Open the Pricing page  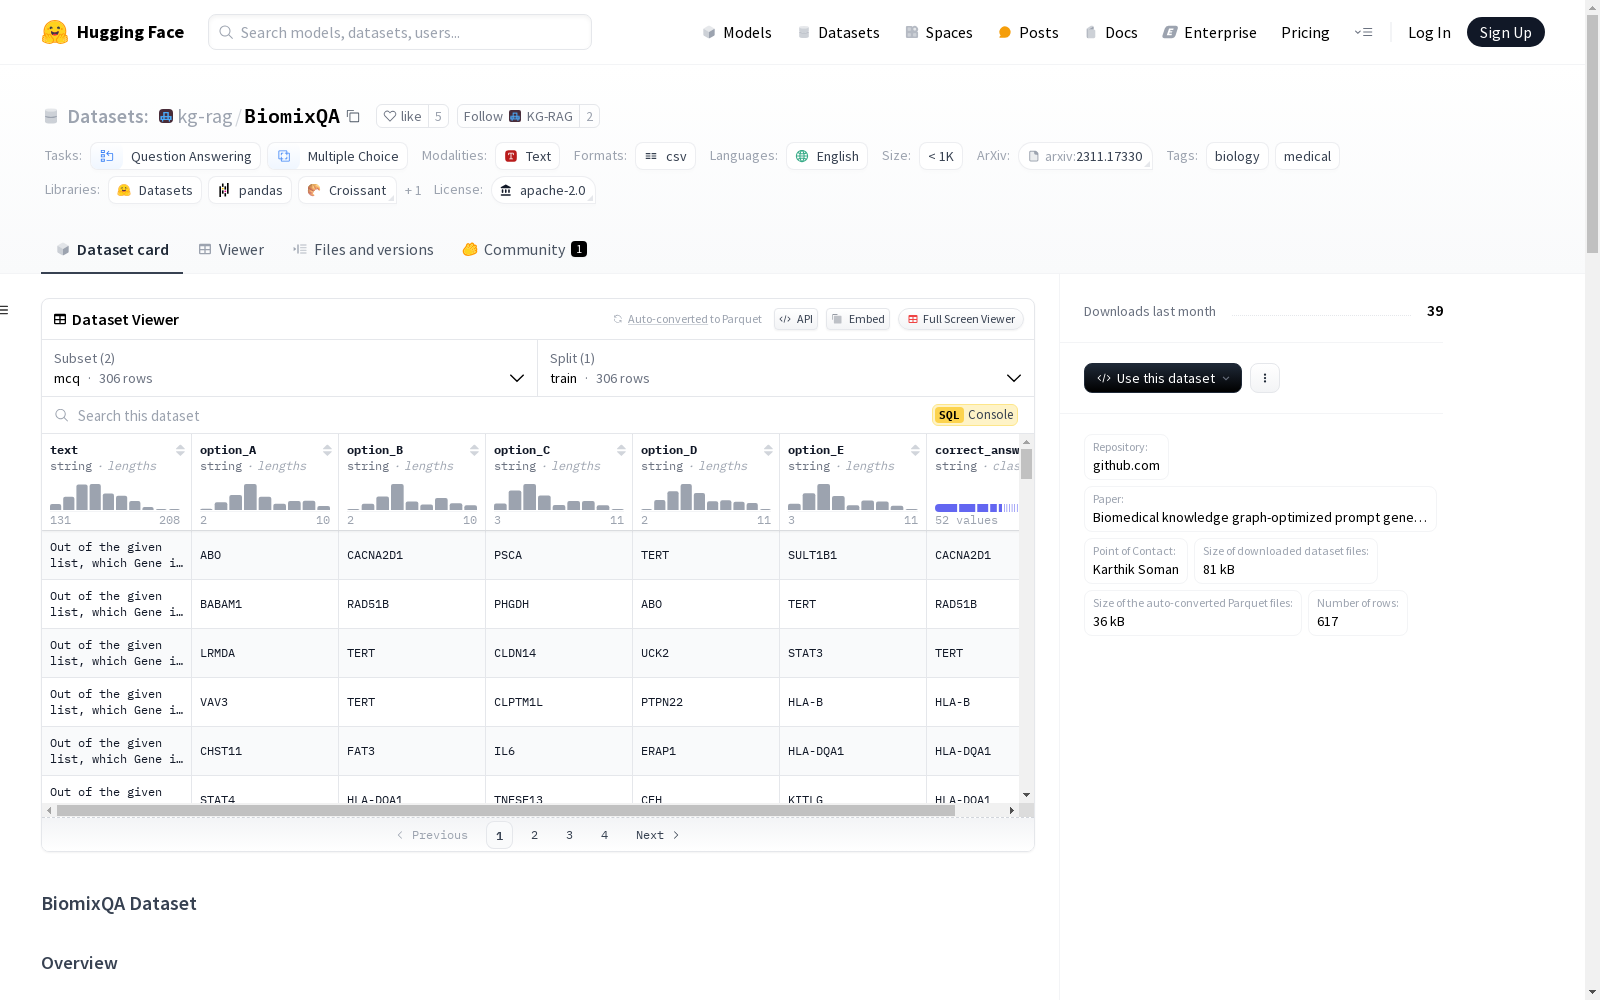(x=1305, y=32)
